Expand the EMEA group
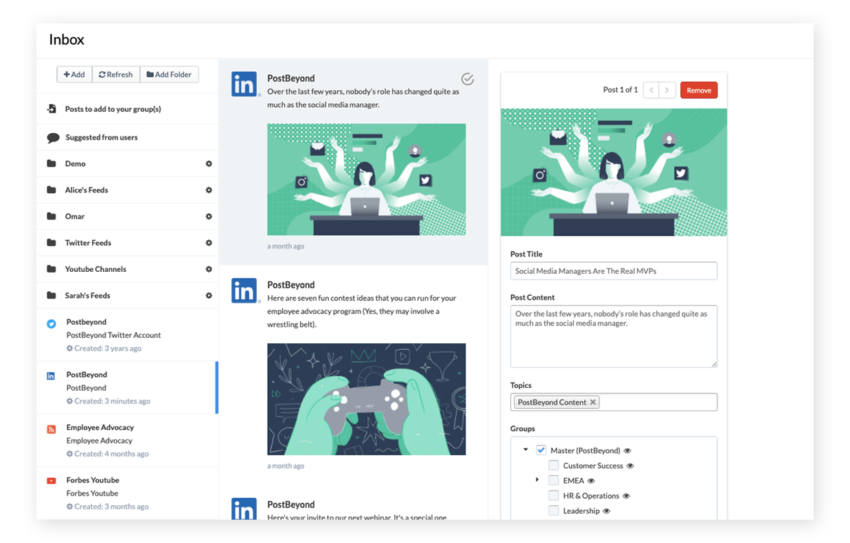This screenshot has width=850, height=543. (x=537, y=480)
